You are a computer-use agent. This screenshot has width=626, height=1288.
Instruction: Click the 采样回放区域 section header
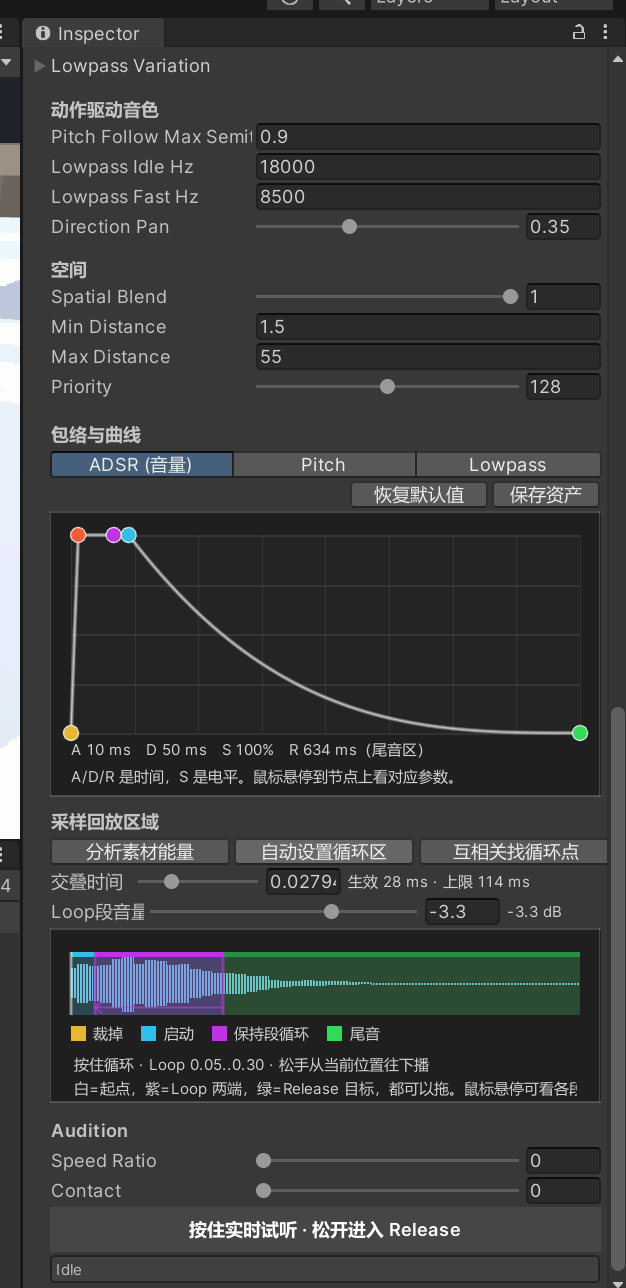point(105,823)
